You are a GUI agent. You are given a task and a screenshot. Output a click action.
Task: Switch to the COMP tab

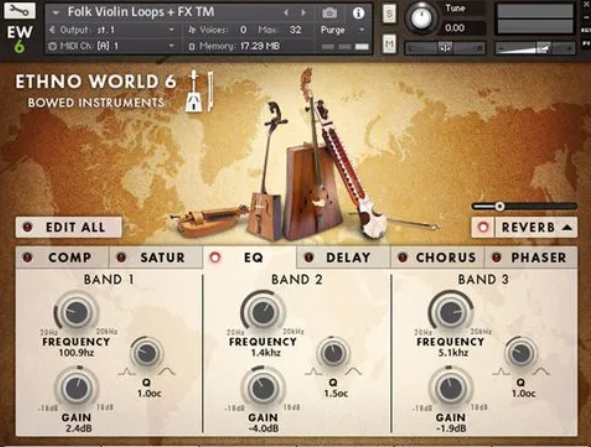(63, 257)
